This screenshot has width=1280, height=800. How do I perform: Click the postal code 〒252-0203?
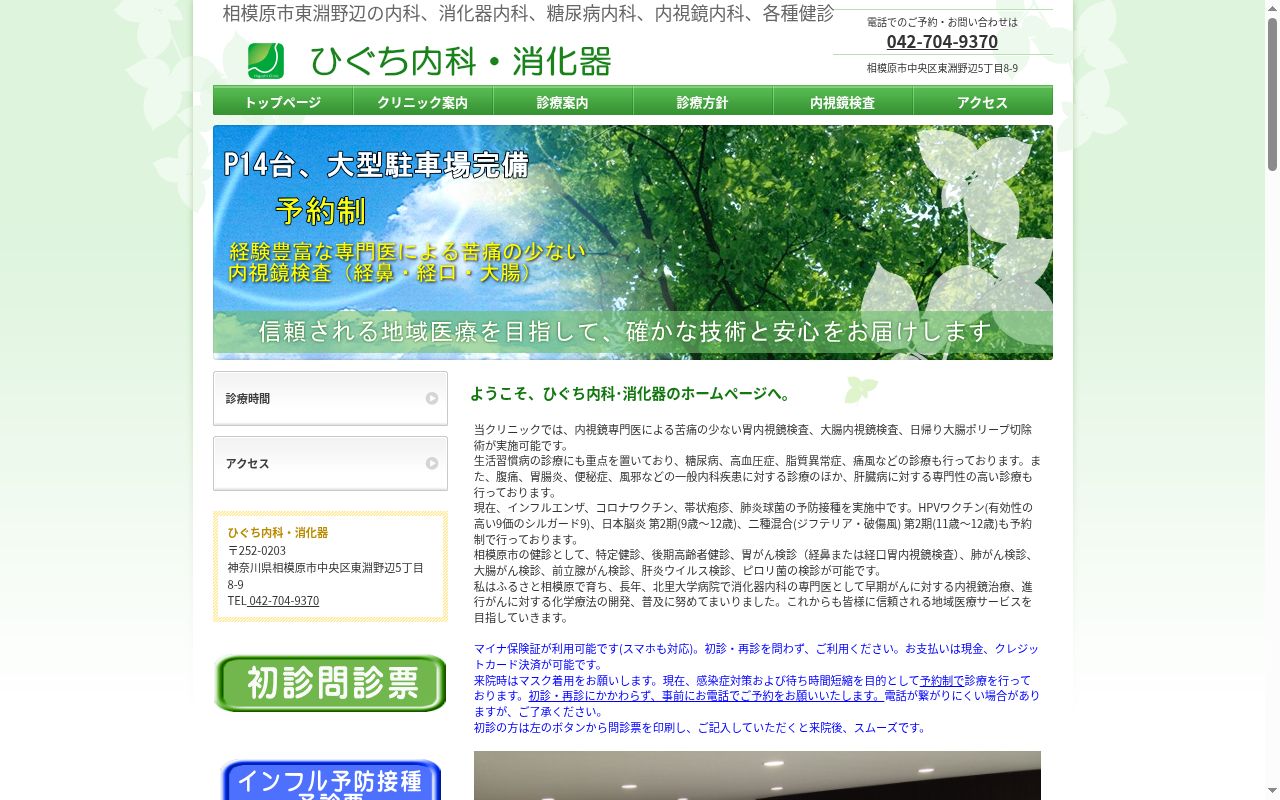[257, 551]
